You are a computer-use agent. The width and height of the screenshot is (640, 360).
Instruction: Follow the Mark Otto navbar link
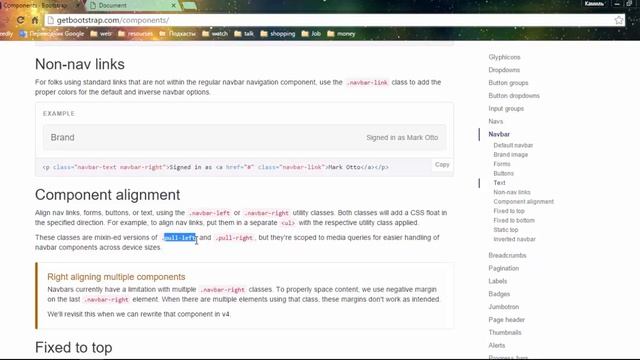pos(422,138)
